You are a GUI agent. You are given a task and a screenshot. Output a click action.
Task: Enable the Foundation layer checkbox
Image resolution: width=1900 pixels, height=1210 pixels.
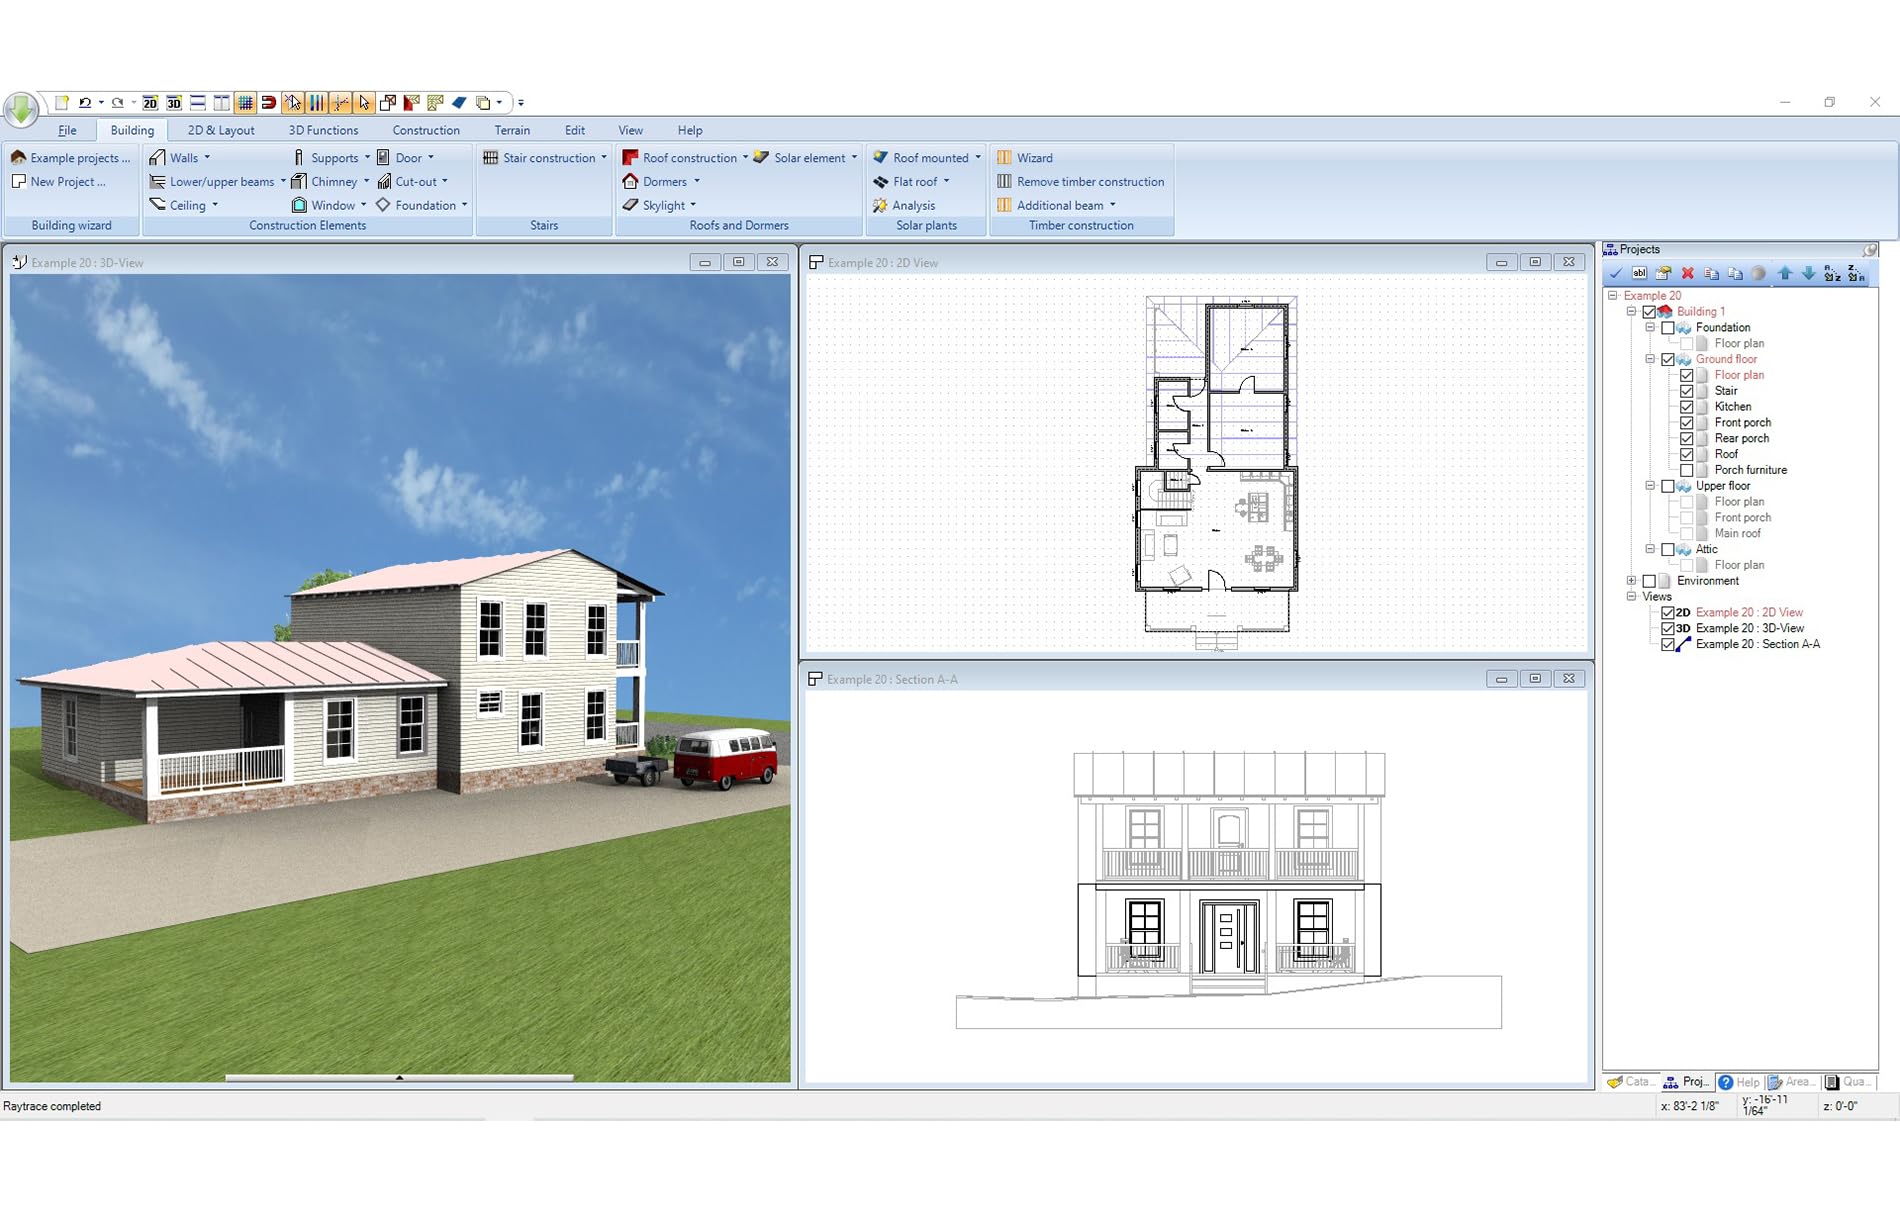1667,328
